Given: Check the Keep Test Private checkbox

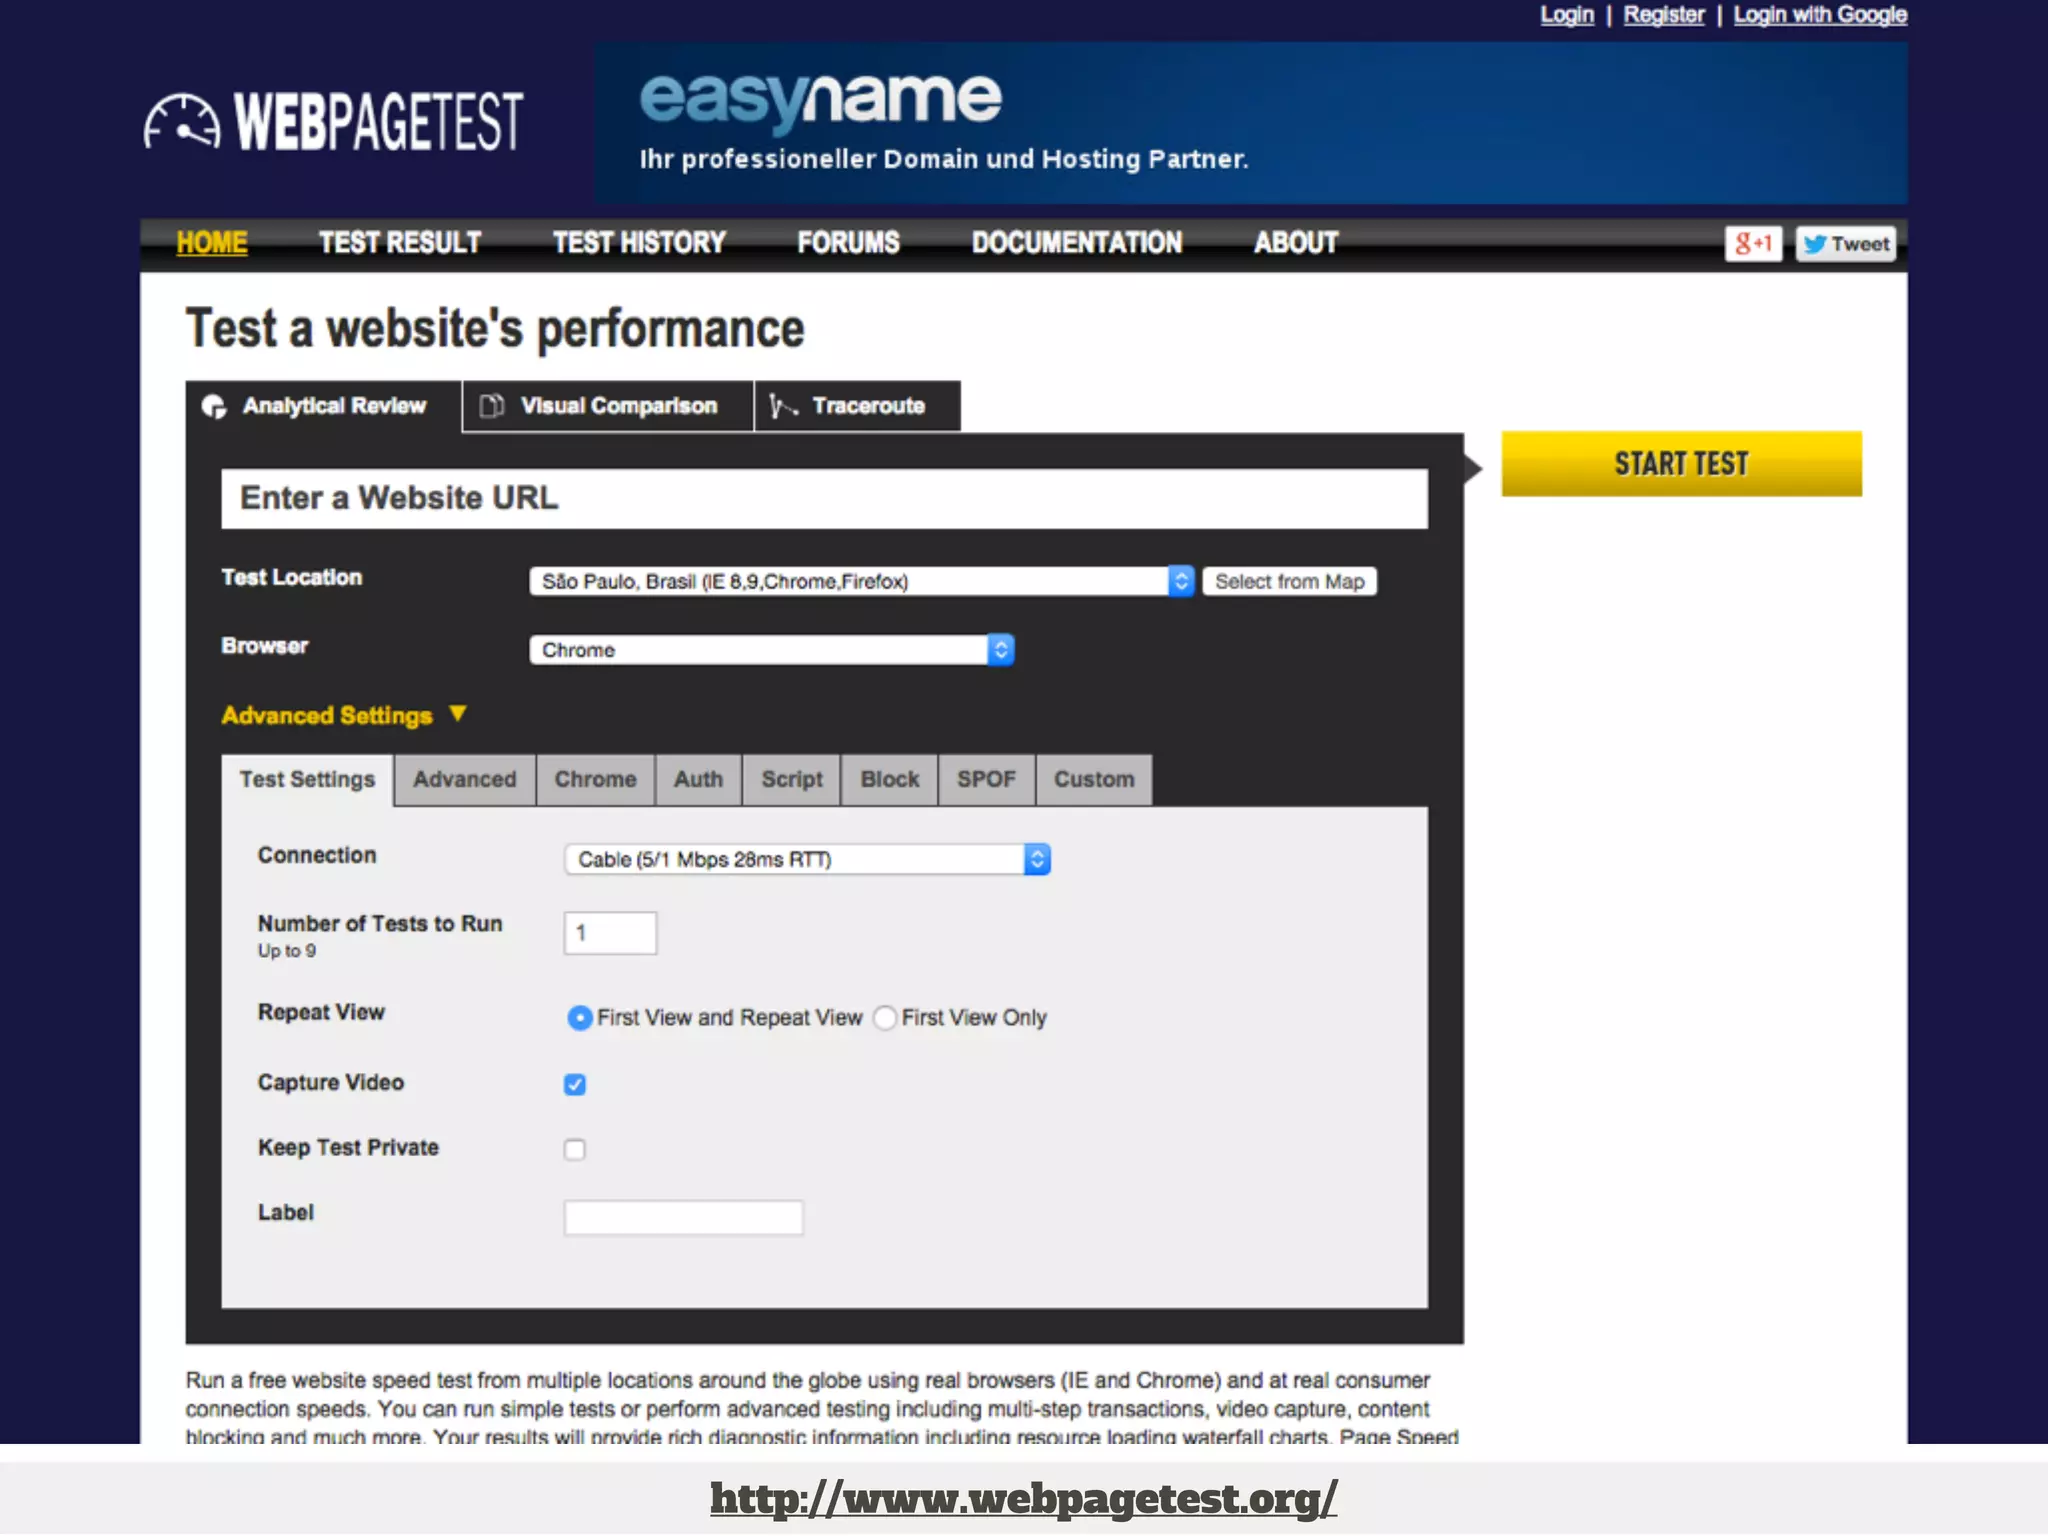Looking at the screenshot, I should point(575,1149).
